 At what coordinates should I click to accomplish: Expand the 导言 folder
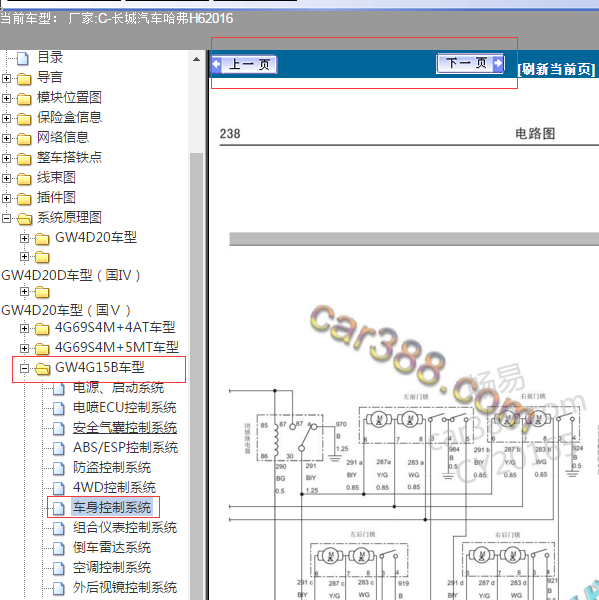tap(6, 78)
